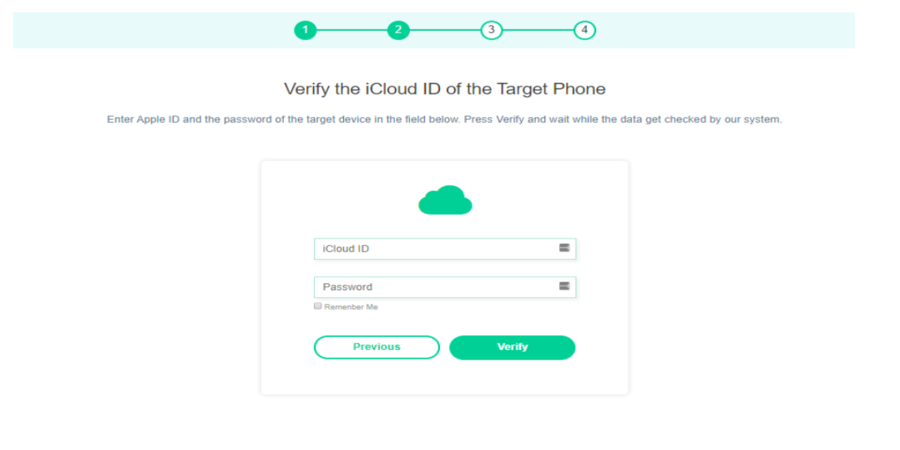
Task: Click the progress line between steps 2 and 3
Action: click(445, 30)
